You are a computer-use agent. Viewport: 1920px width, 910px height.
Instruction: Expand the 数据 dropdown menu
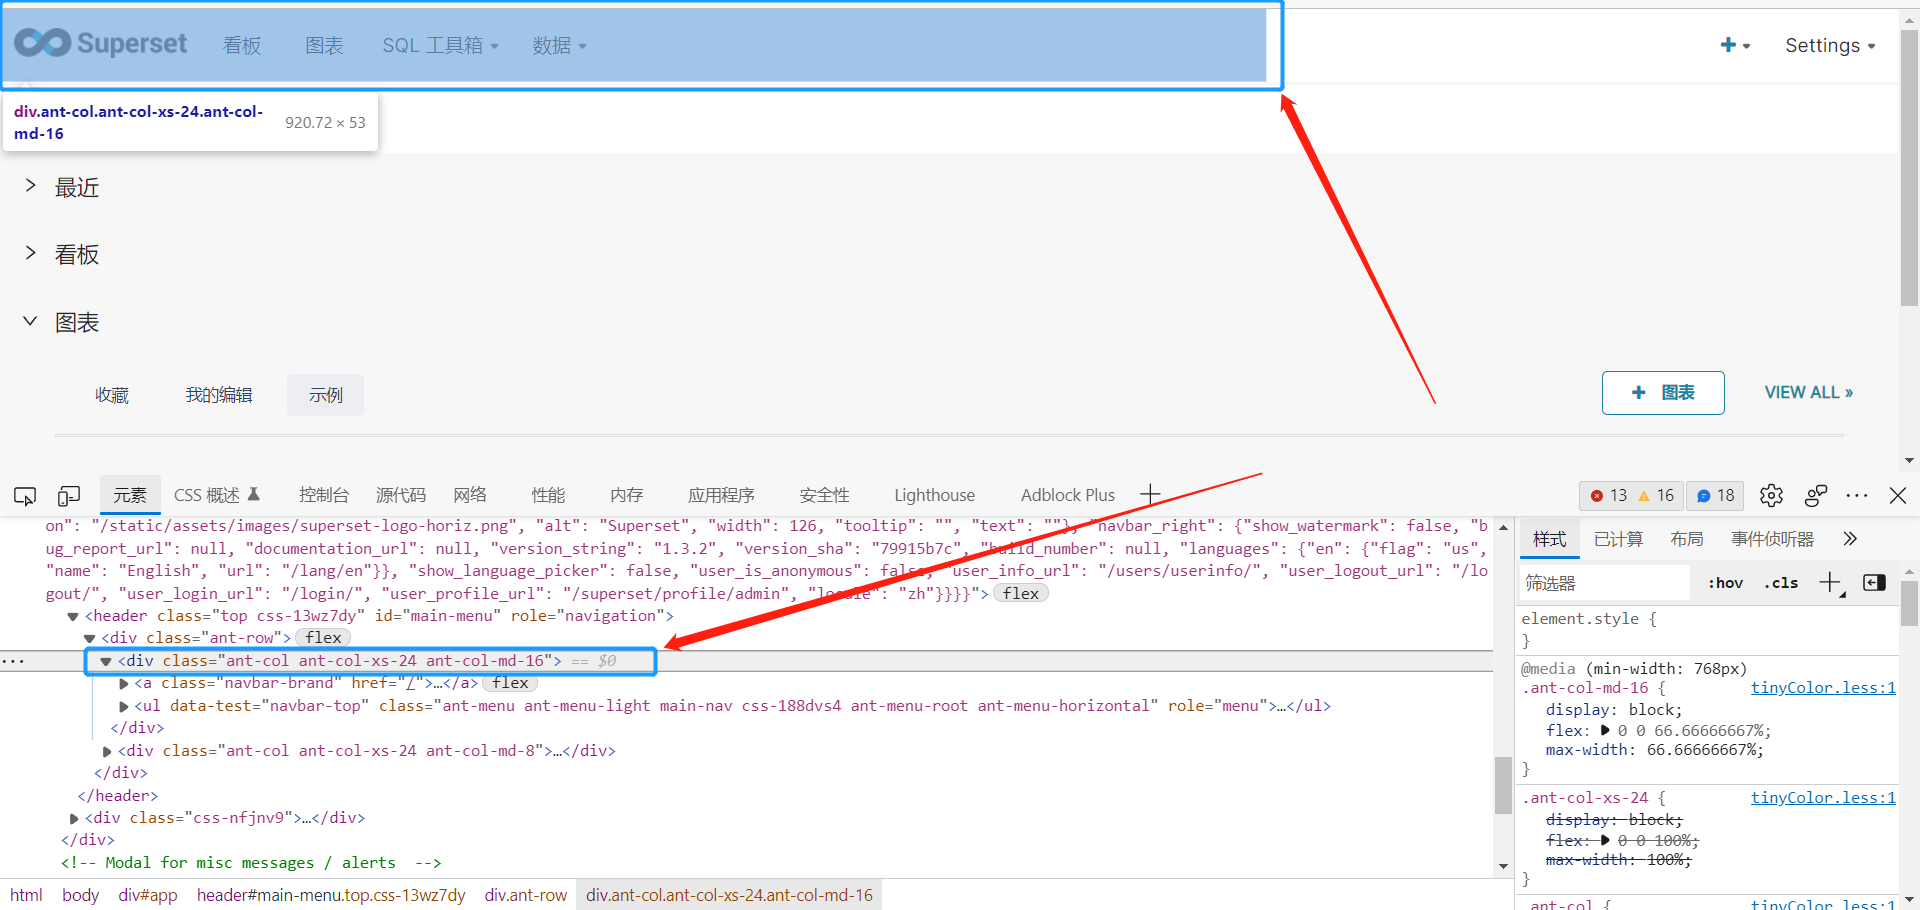tap(559, 45)
